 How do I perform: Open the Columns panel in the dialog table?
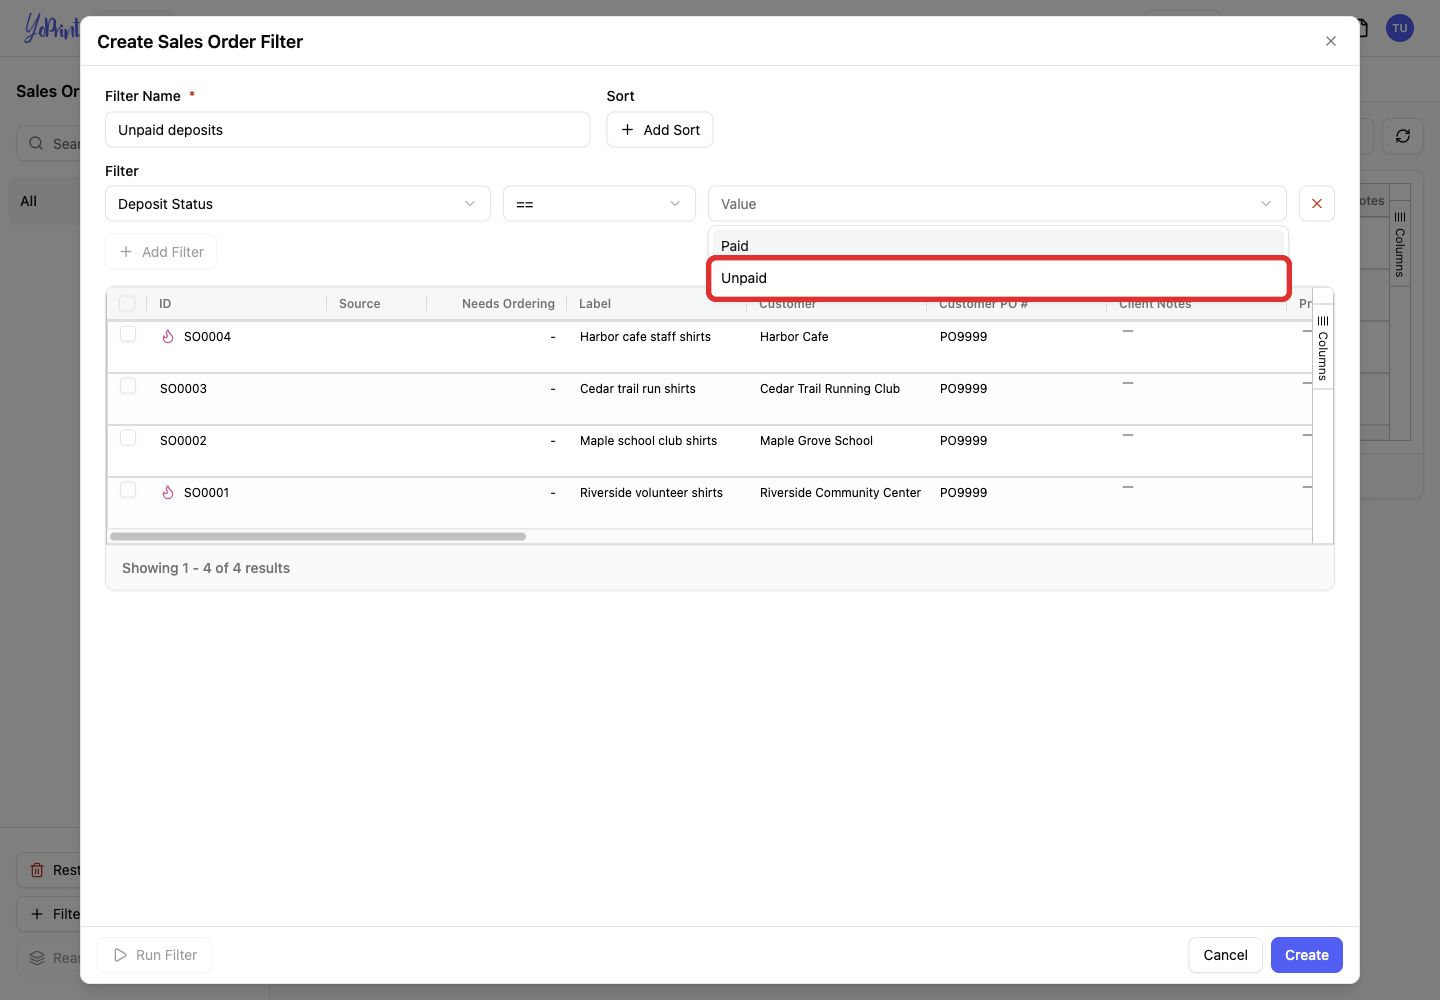[1322, 347]
